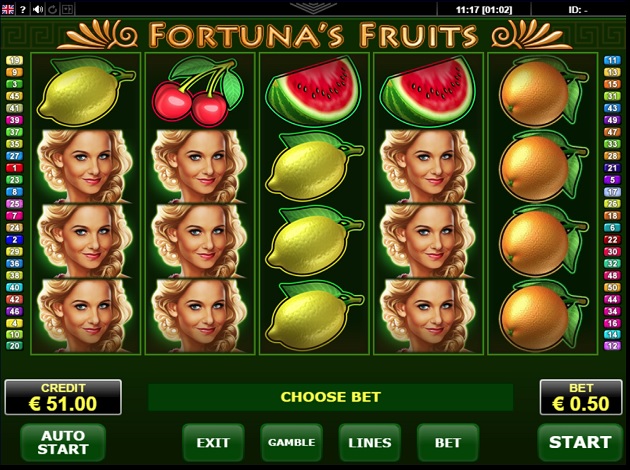Click the Gamble button
630x470 pixels.
coord(291,442)
